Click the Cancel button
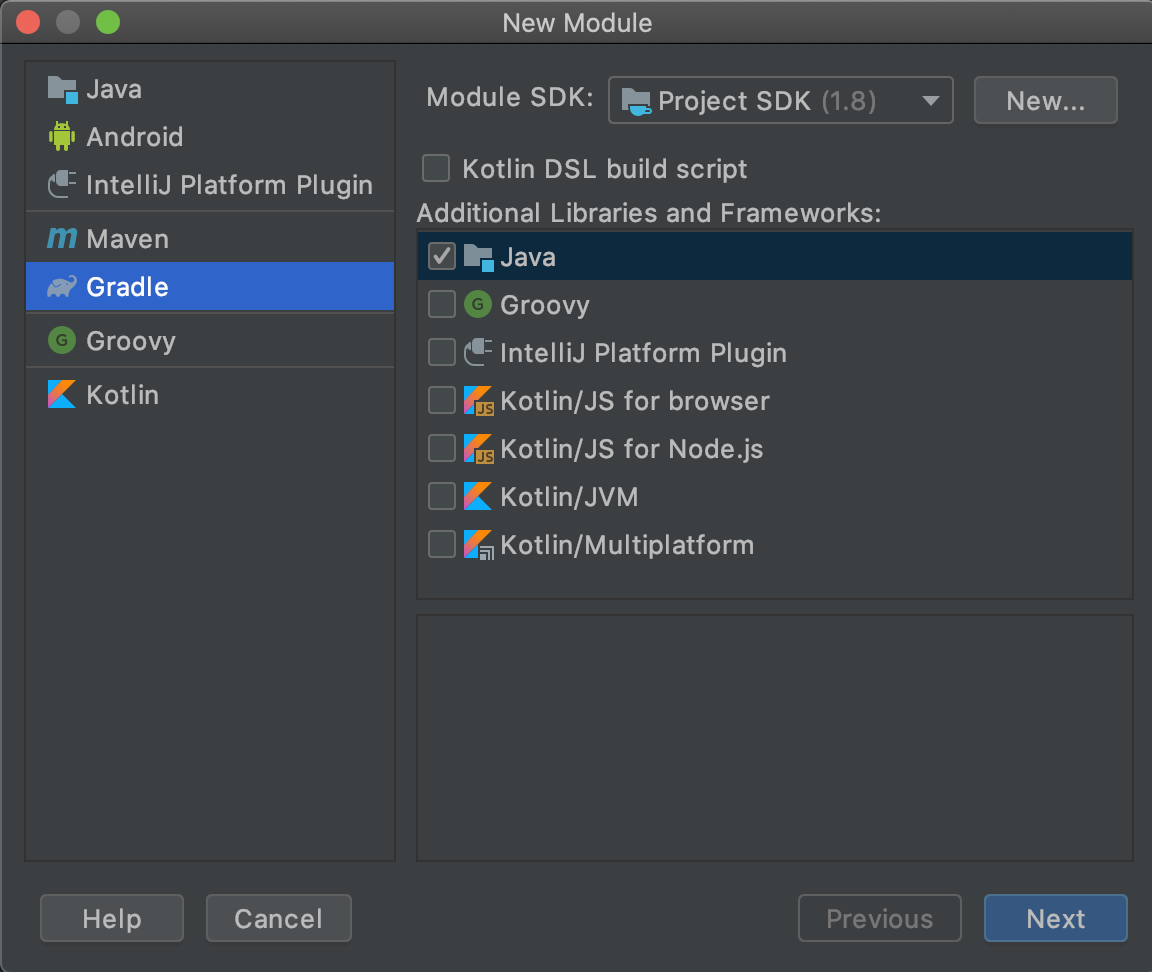 pos(278,918)
